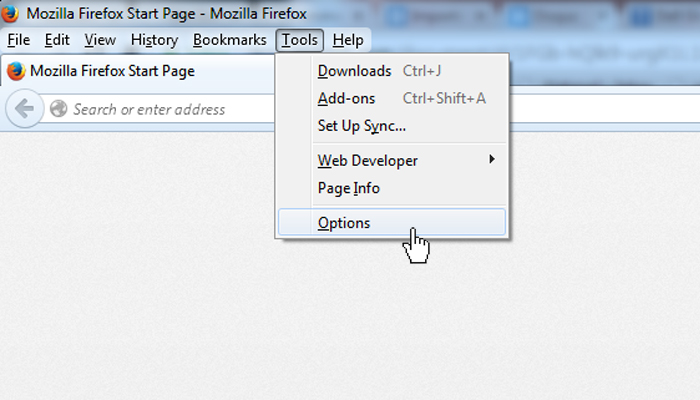
Task: Open Page Info from Tools menu
Action: (x=392, y=188)
